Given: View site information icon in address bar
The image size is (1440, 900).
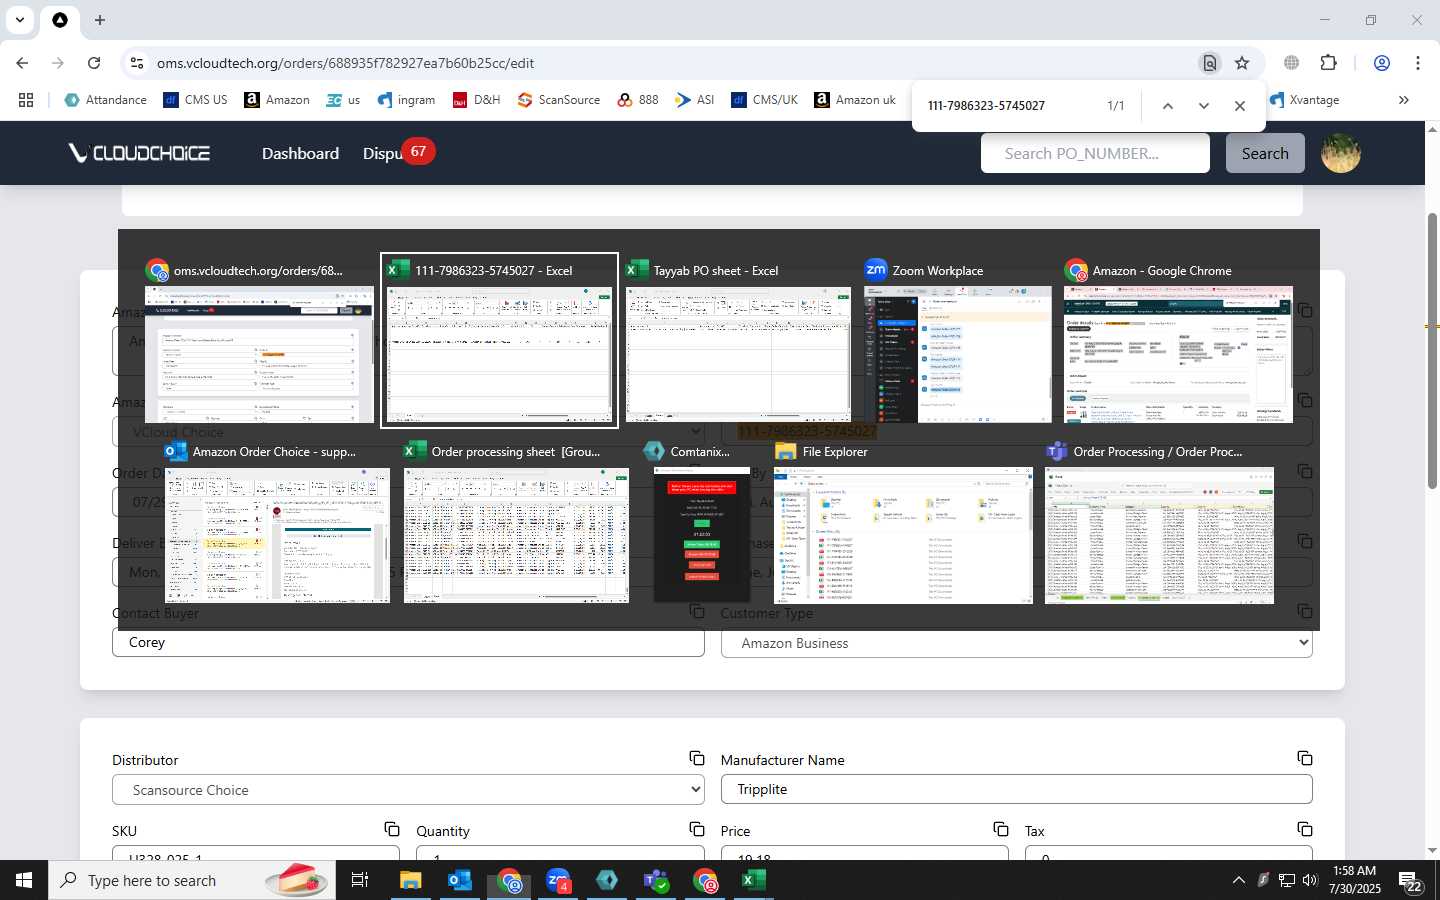Looking at the screenshot, I should point(137,63).
